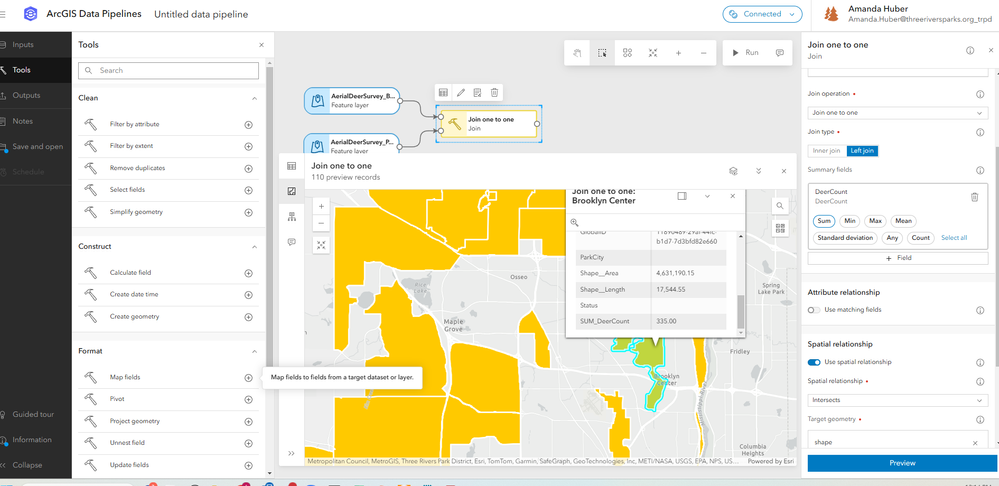Image resolution: width=999 pixels, height=486 pixels.
Task: Zoom to feature icon in popup
Action: (574, 222)
